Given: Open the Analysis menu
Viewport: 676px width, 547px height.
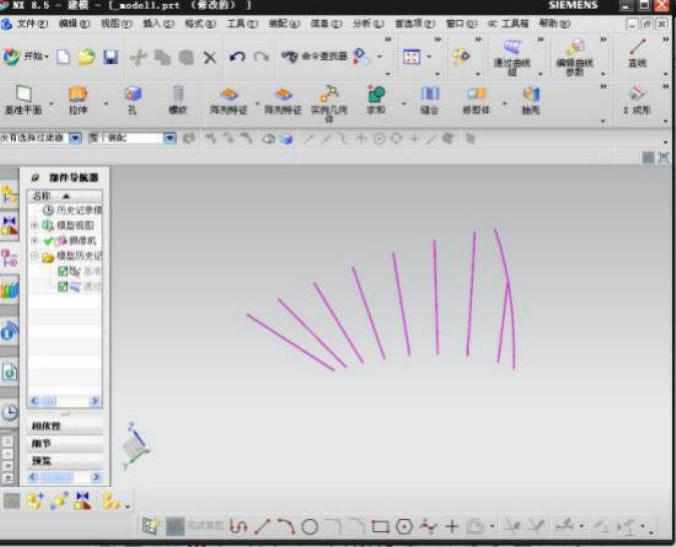Looking at the screenshot, I should tap(368, 23).
